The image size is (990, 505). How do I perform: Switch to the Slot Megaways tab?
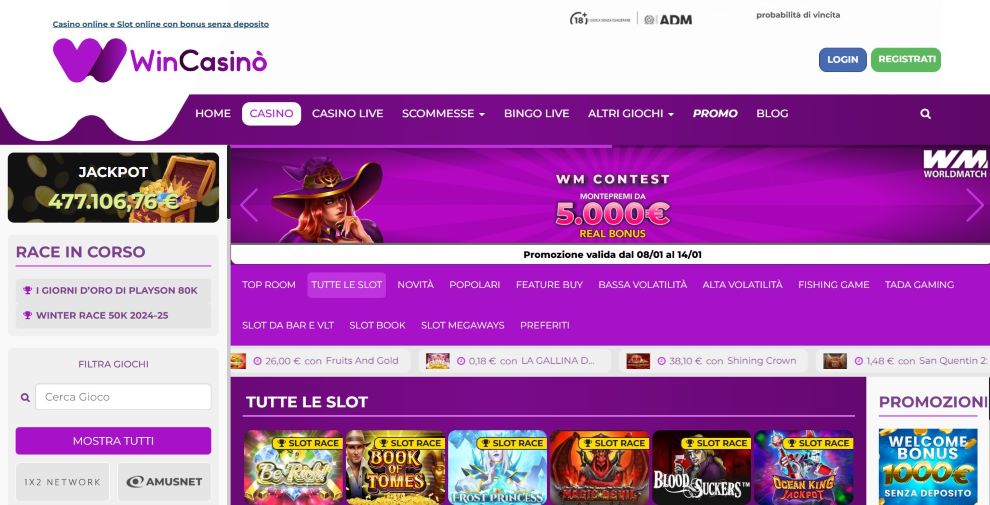click(x=463, y=325)
